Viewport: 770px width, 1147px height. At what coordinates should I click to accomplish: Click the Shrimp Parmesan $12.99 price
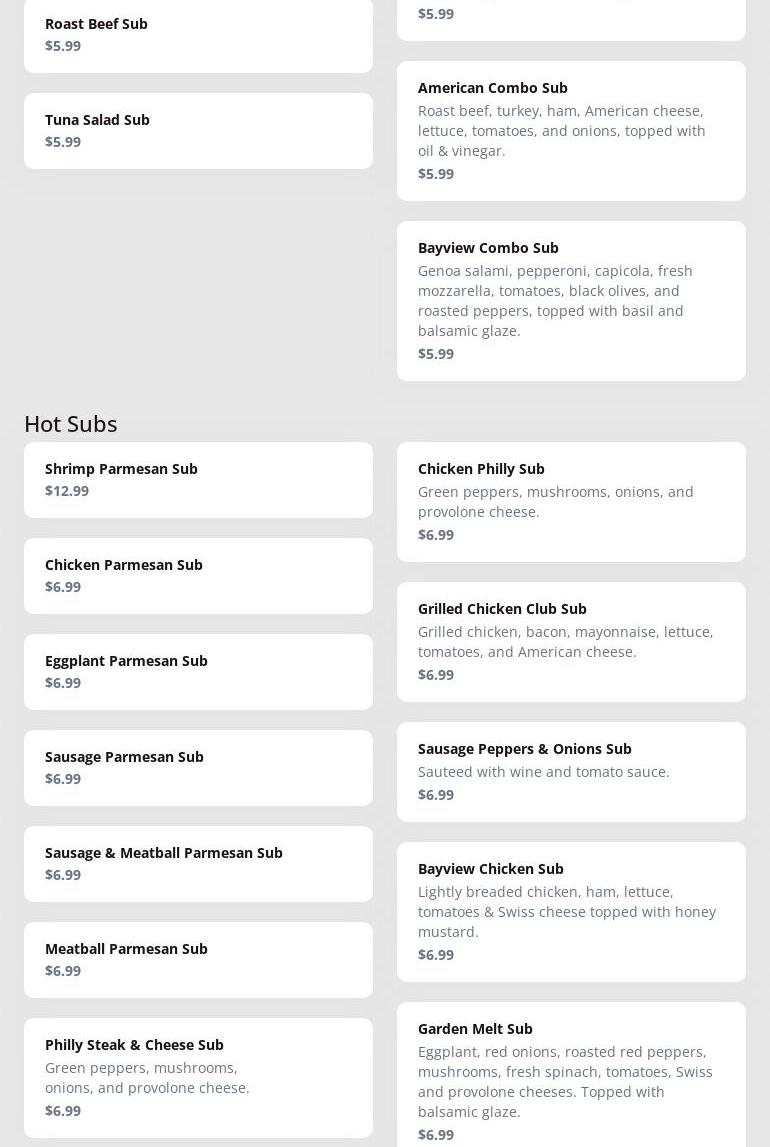(x=67, y=491)
